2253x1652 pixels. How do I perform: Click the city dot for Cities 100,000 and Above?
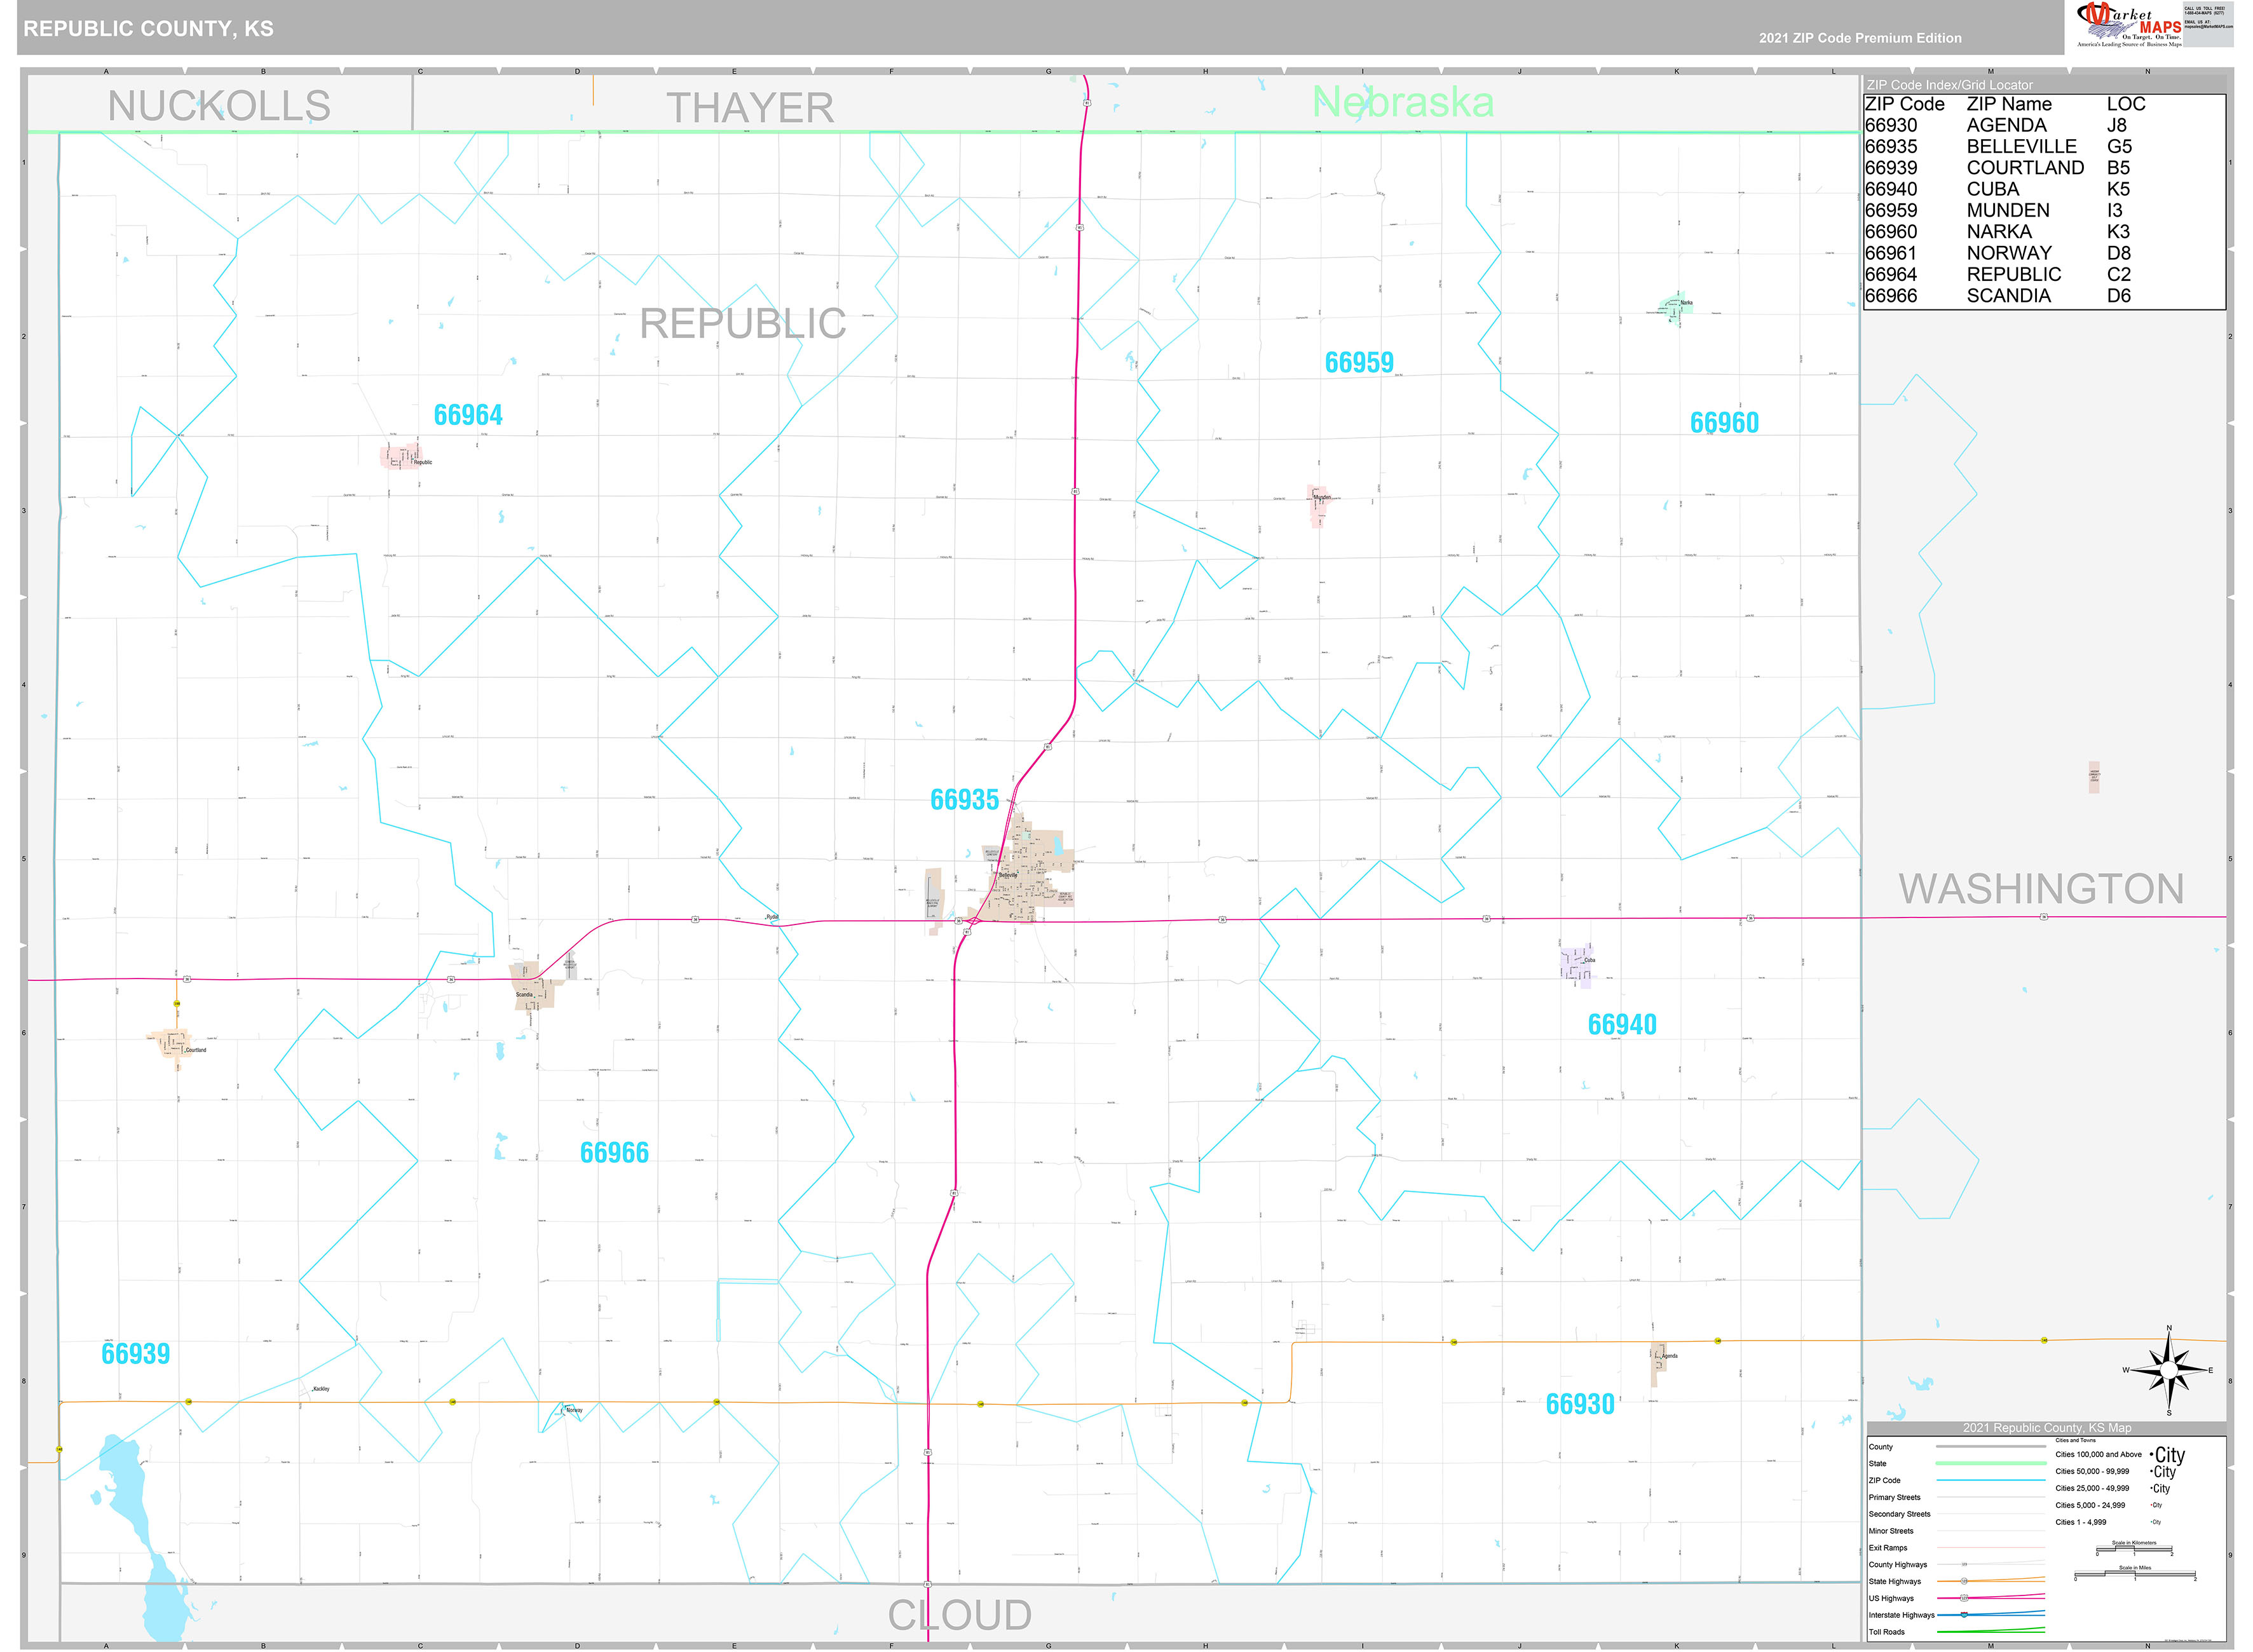click(x=2152, y=1454)
